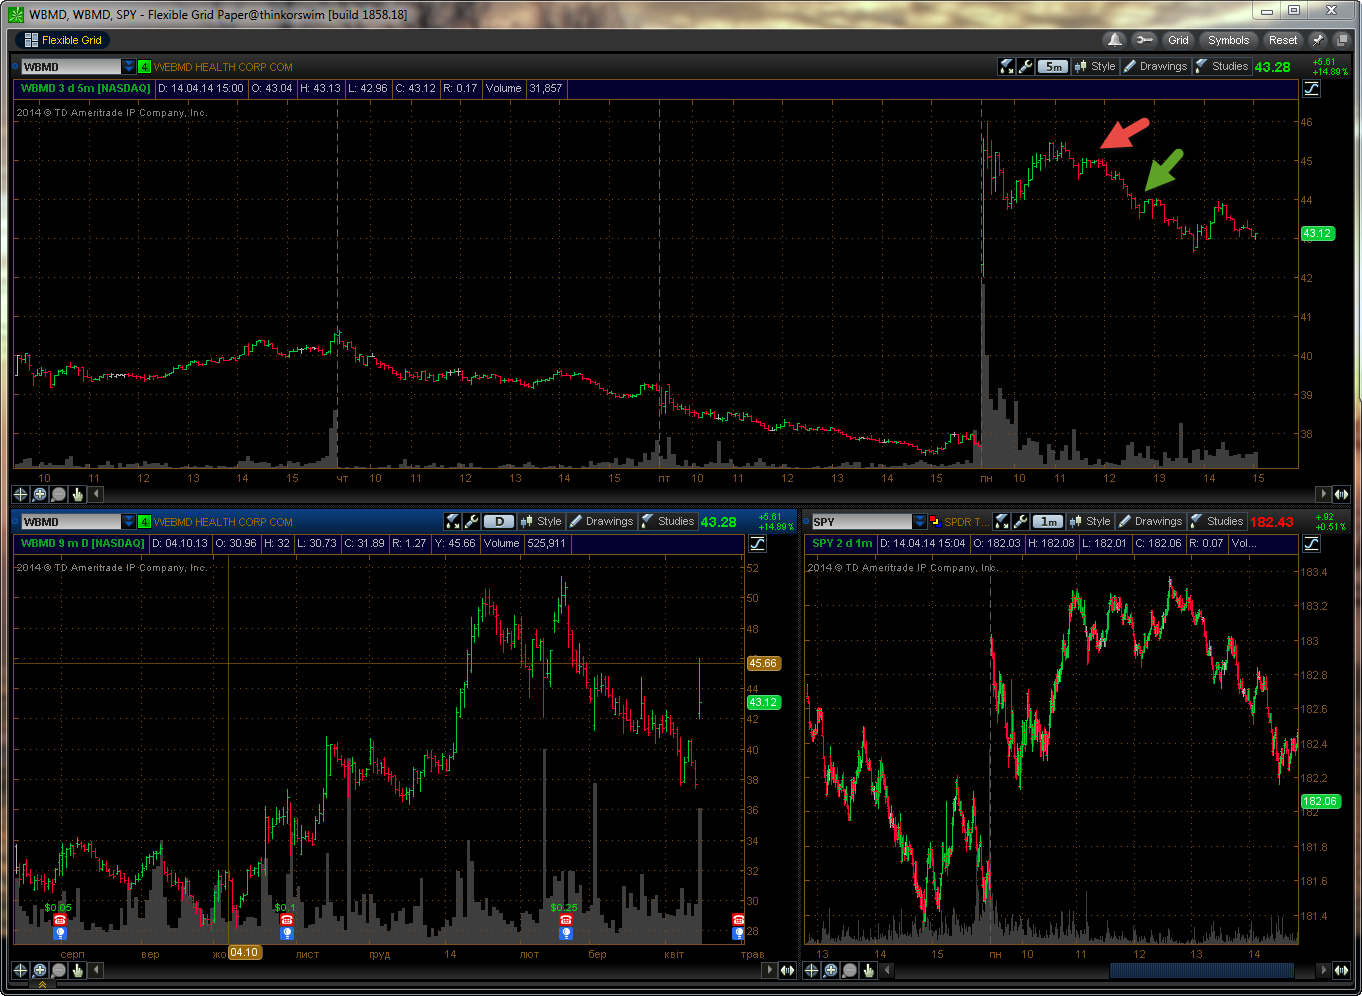Click the detach window icon after pin
Viewport: 1362px width, 996px height.
coord(1342,40)
